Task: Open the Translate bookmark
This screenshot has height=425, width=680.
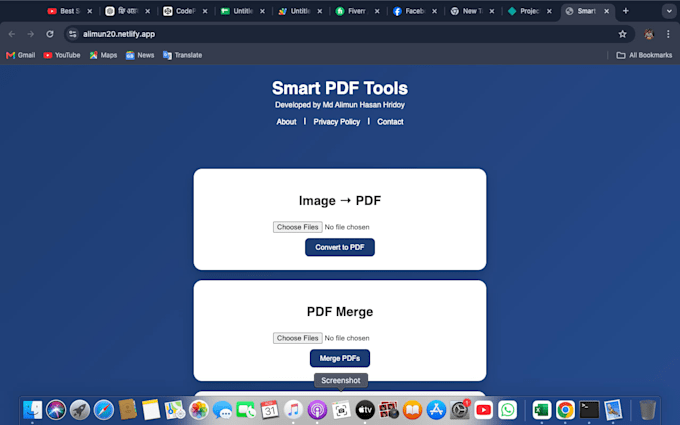Action: click(x=182, y=55)
